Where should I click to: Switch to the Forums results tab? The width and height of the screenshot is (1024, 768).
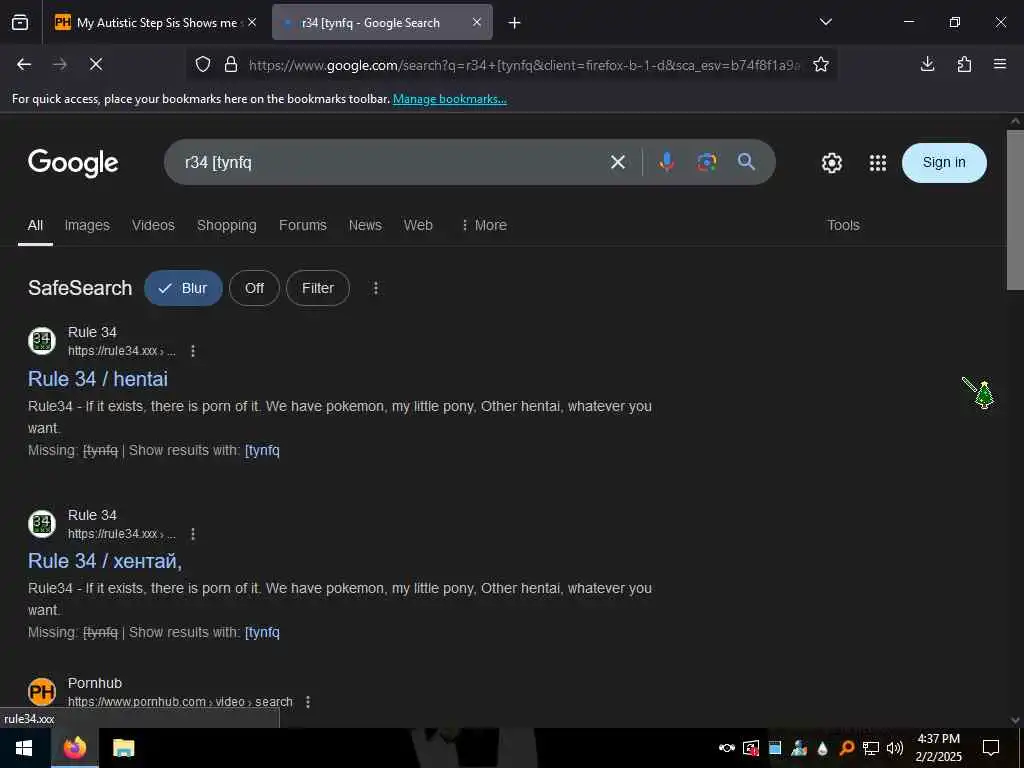[x=302, y=225]
